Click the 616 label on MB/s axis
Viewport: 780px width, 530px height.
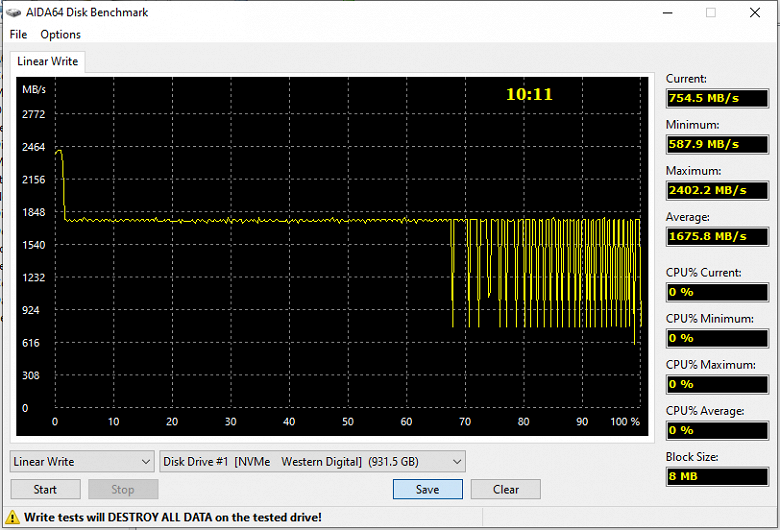click(30, 343)
